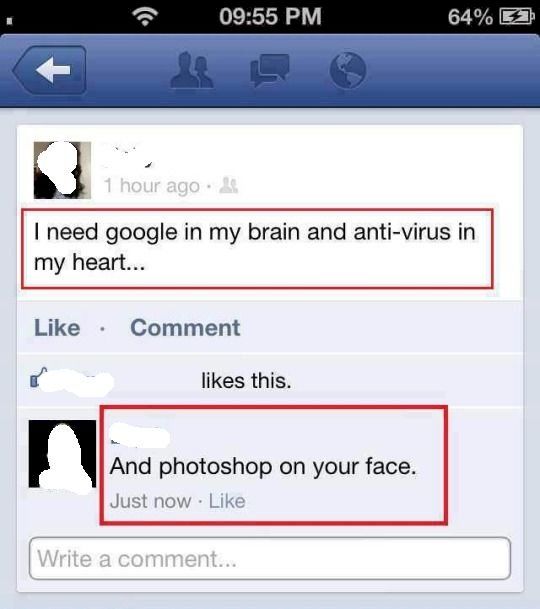The height and width of the screenshot is (609, 540).
Task: Open the commenter's profile picture
Action: pyautogui.click(x=62, y=454)
